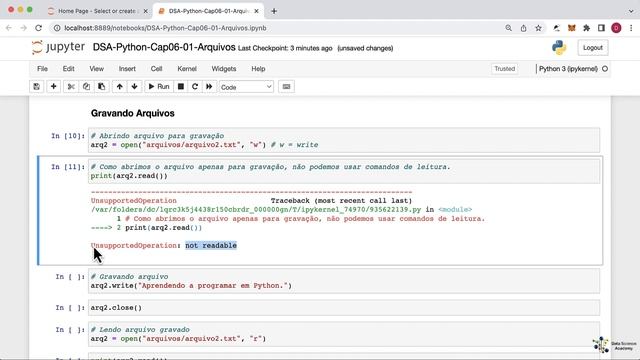Open the File menu
Viewport: 640px width, 360px height.
(42, 69)
